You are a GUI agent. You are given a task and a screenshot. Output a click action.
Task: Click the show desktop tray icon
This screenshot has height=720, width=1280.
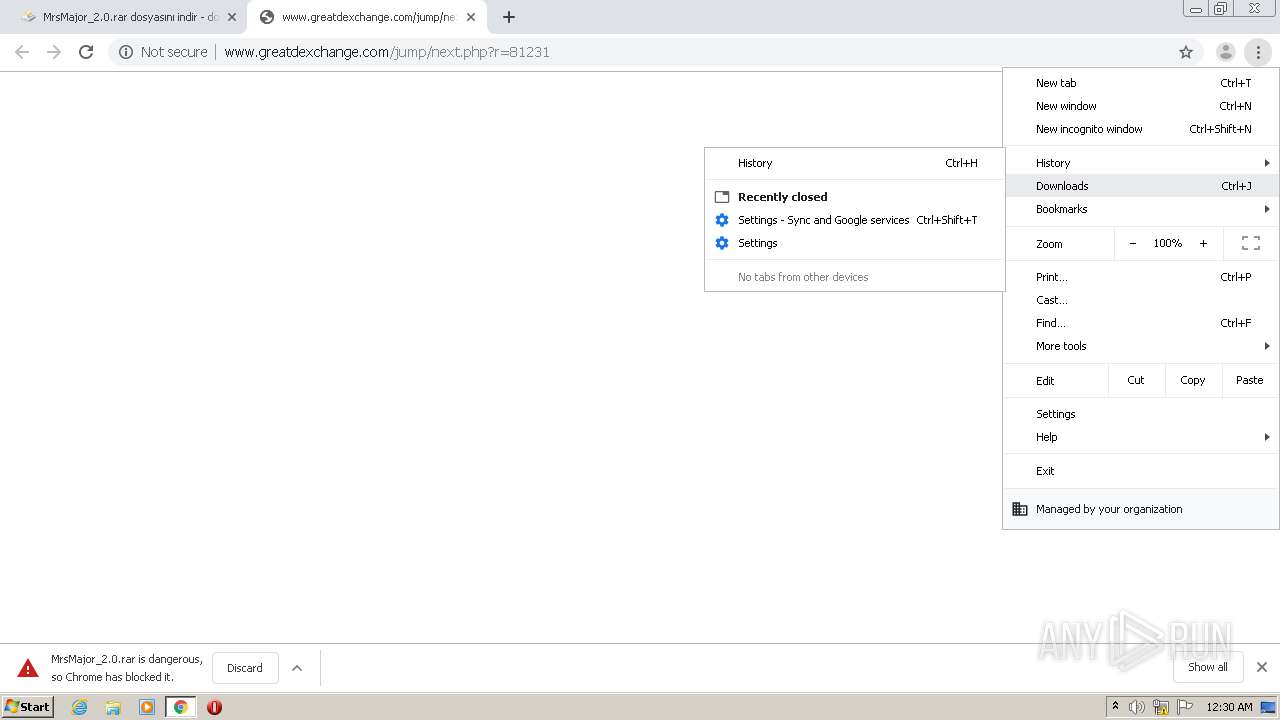[1268, 707]
